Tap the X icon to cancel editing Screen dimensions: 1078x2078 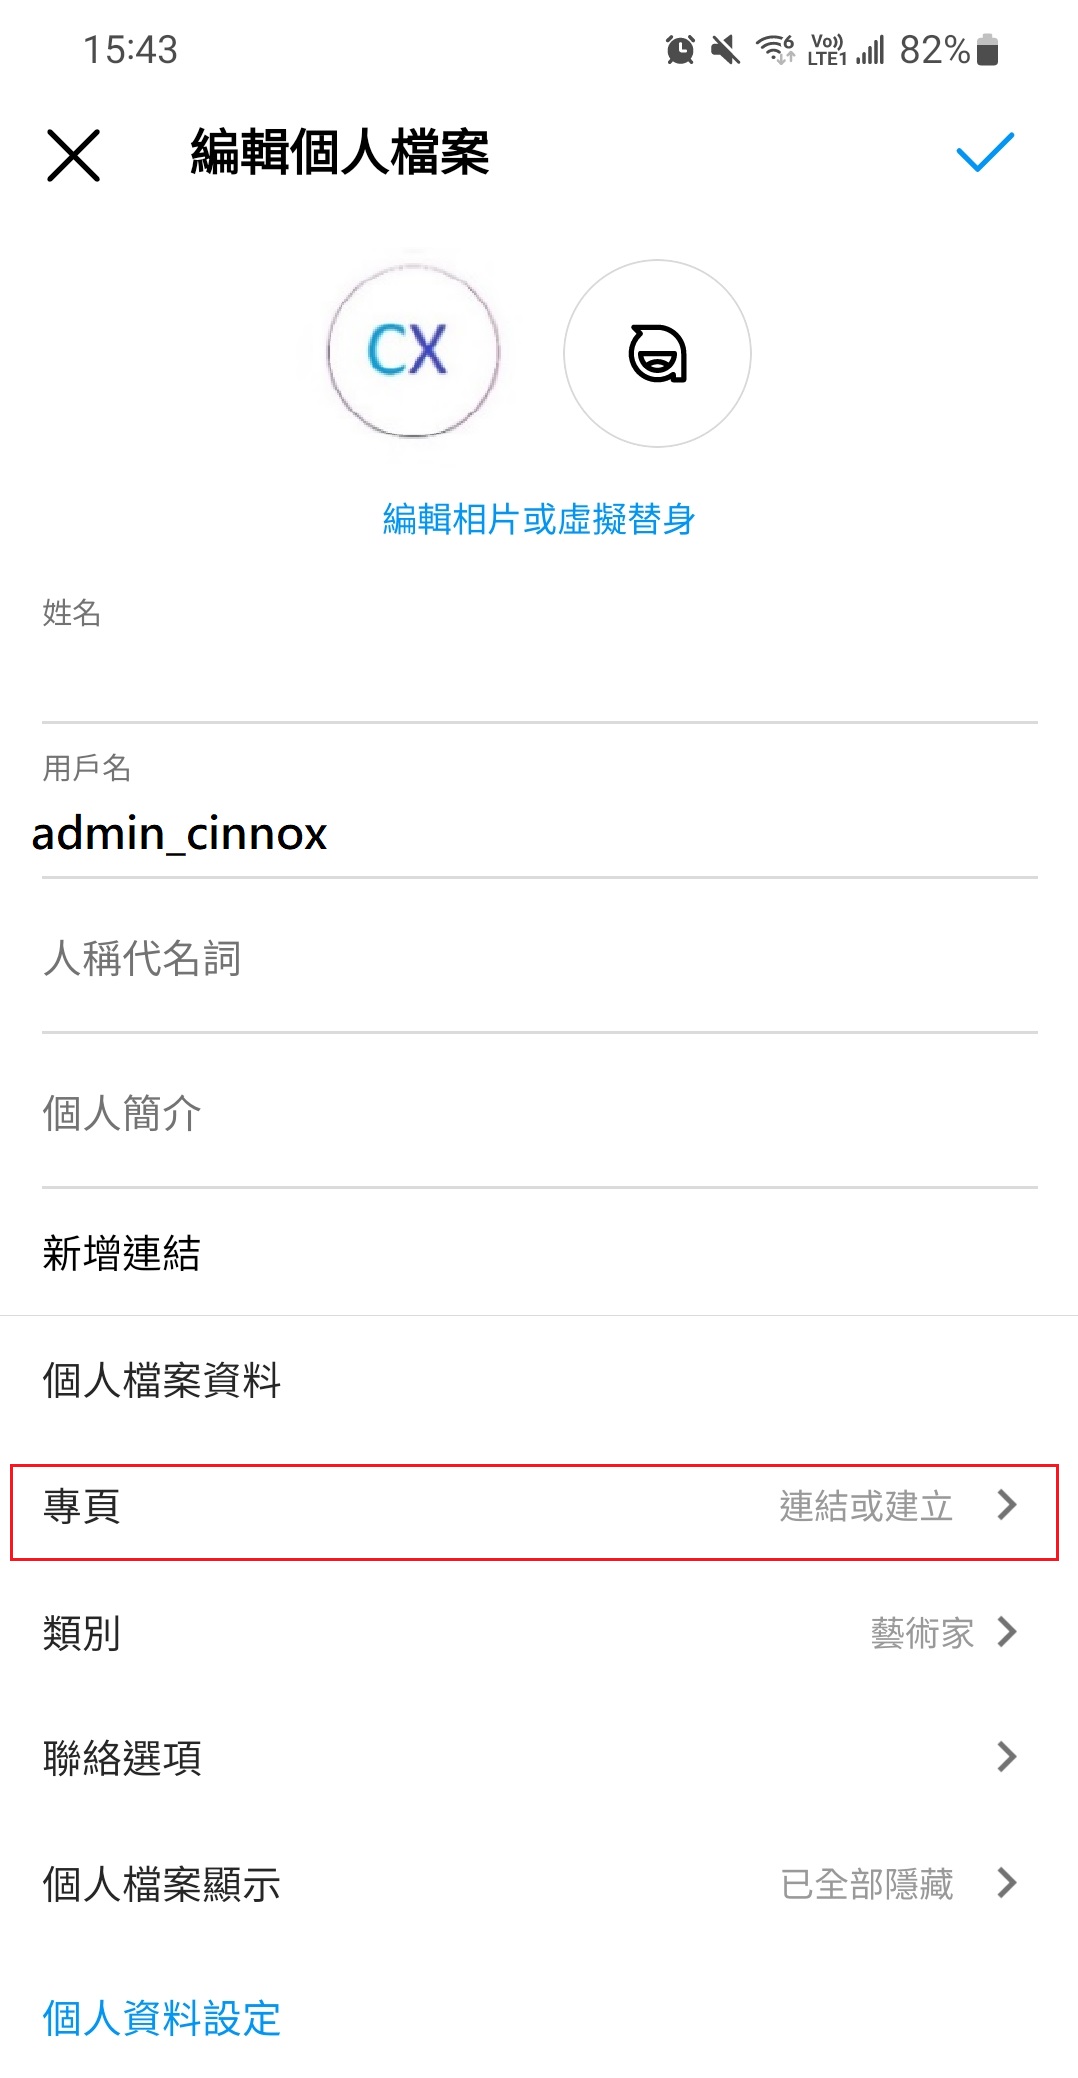pyautogui.click(x=73, y=155)
